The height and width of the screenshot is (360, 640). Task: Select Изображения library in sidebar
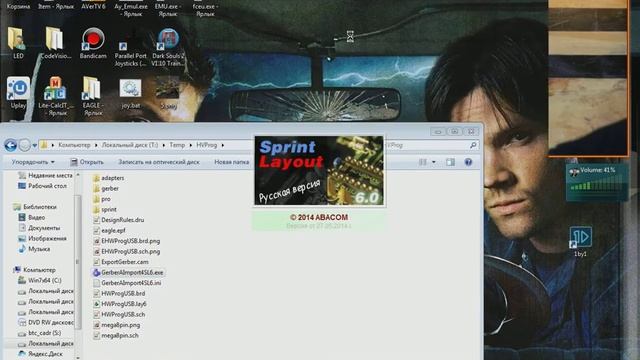(42, 238)
